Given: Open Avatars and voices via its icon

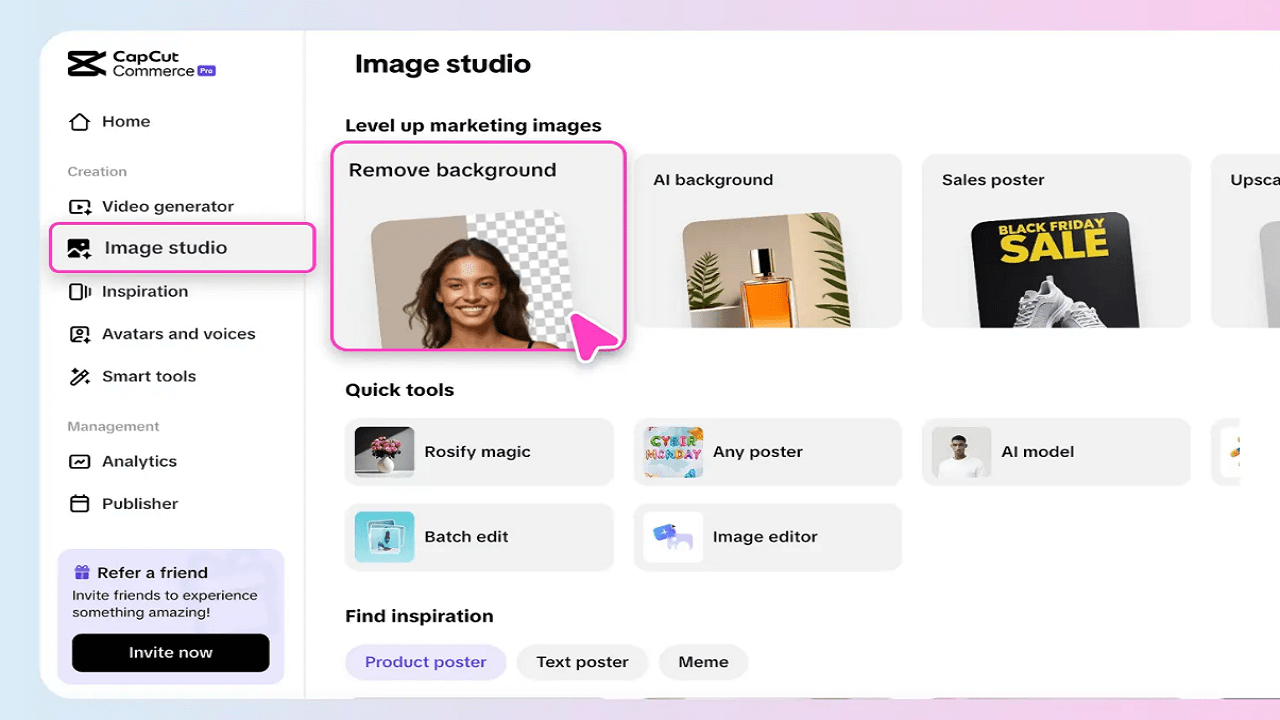Looking at the screenshot, I should (79, 333).
